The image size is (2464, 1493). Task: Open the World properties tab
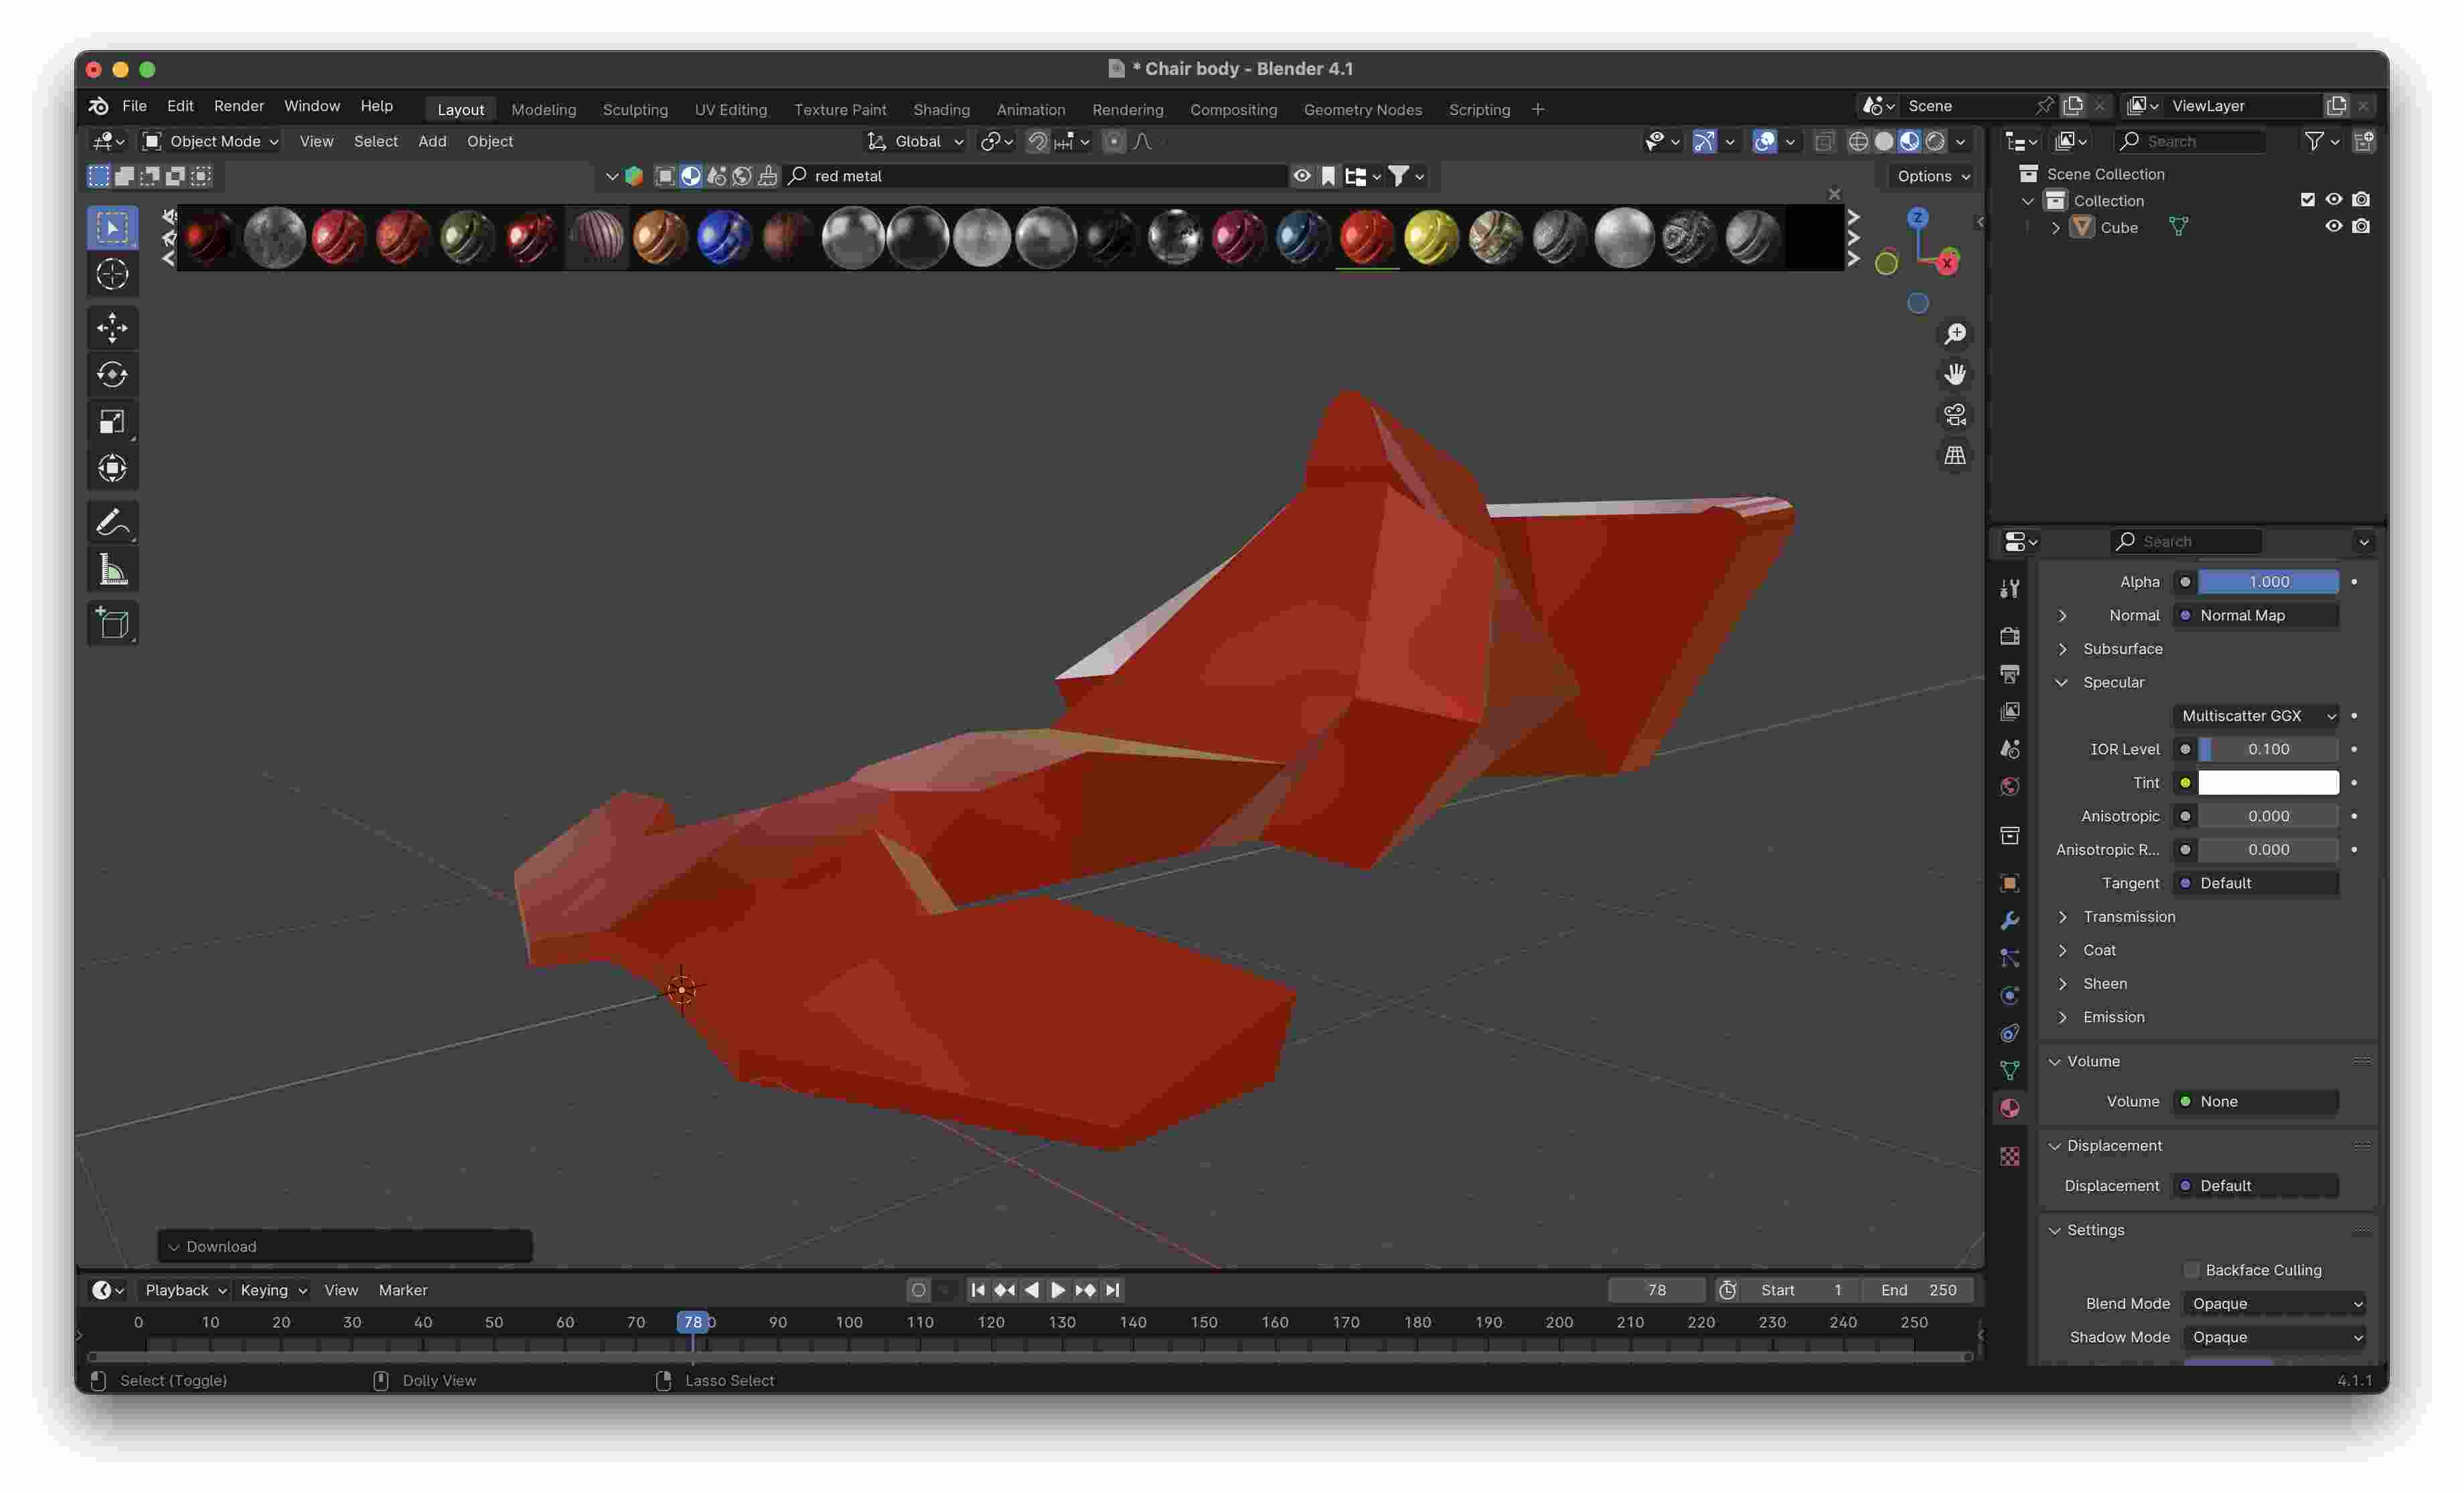(x=2009, y=787)
